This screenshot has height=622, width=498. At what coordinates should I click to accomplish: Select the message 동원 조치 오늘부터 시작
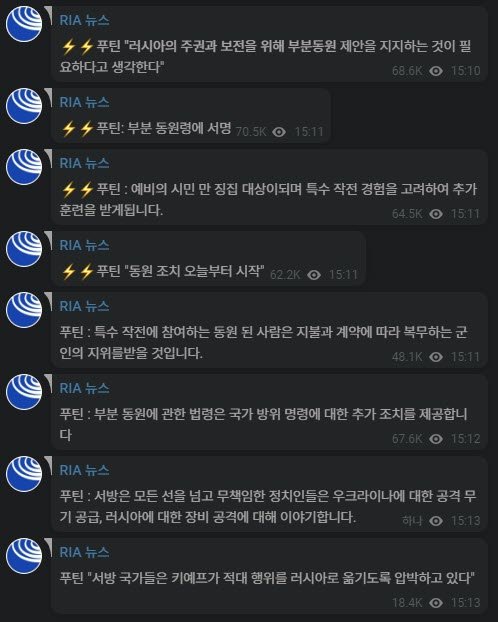(209, 258)
